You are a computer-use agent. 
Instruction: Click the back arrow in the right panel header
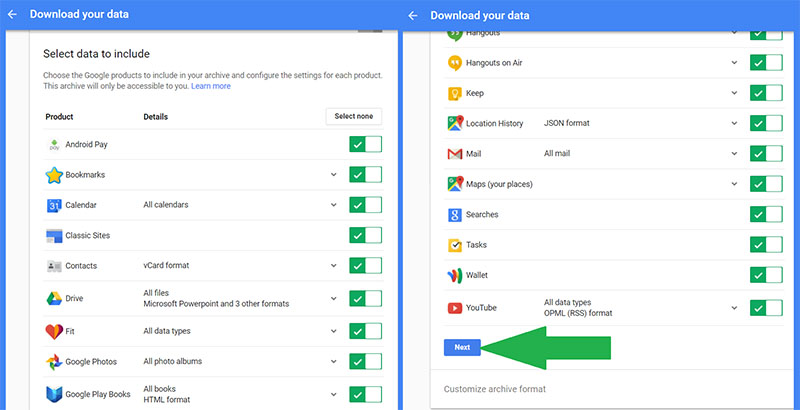[413, 16]
